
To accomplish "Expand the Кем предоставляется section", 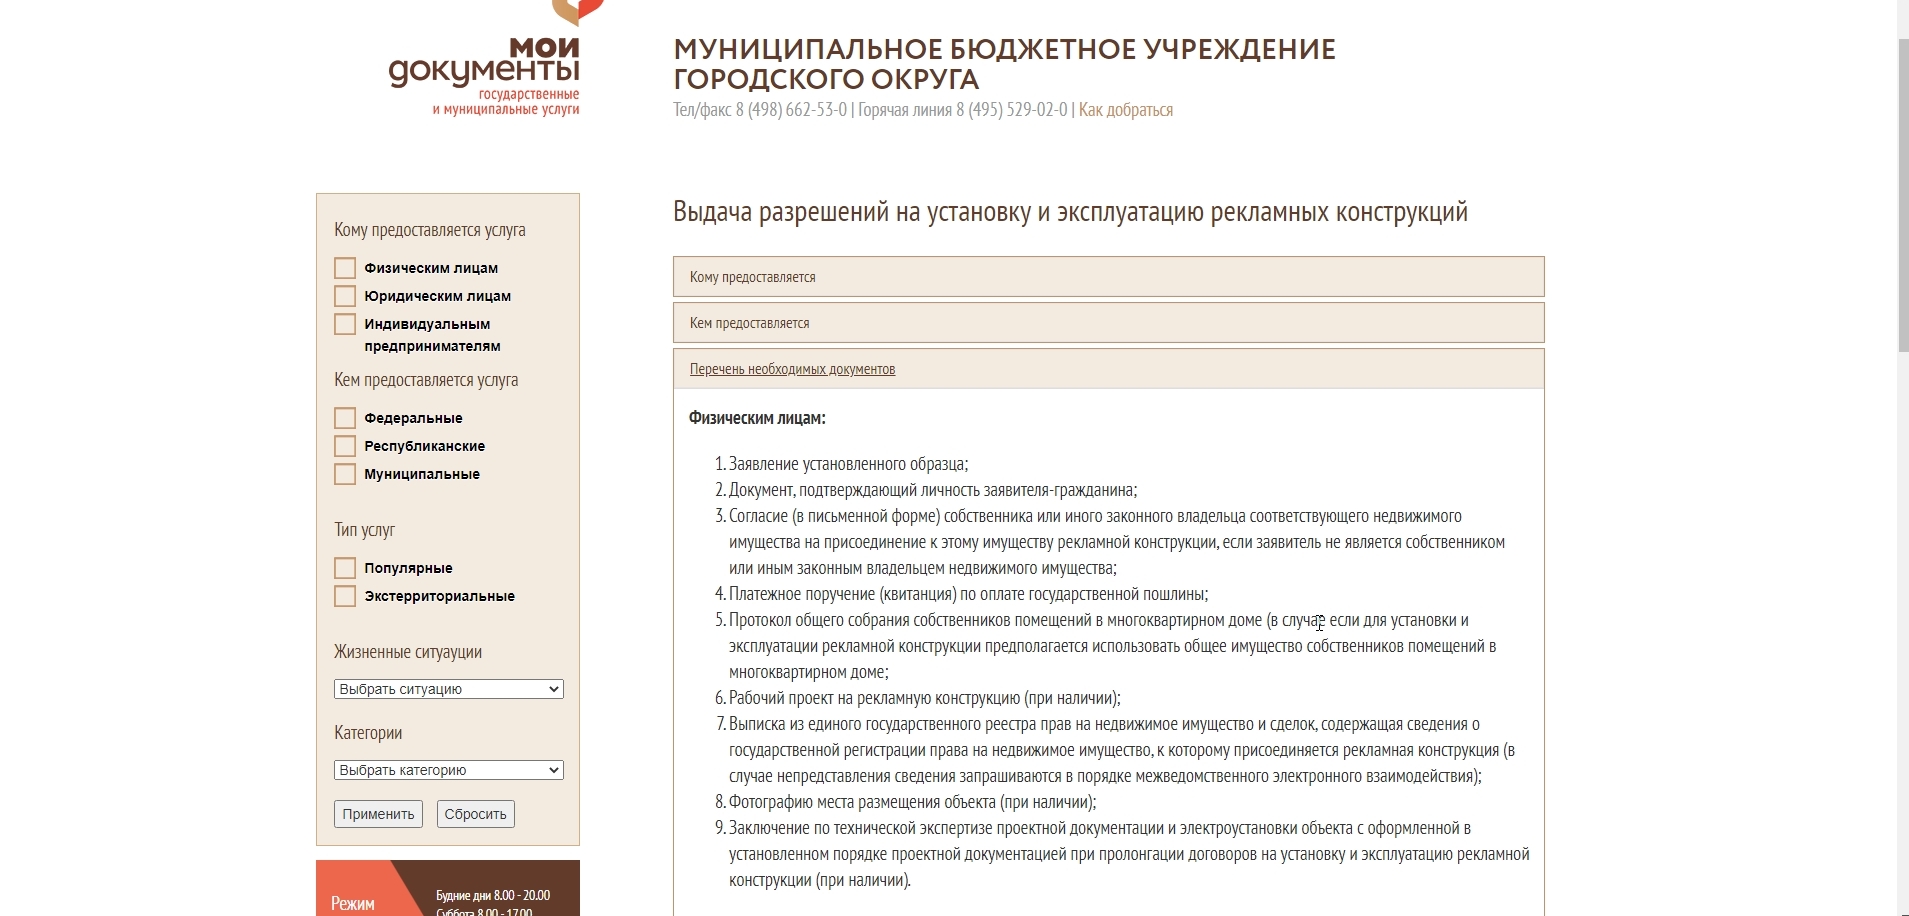I will point(1108,323).
